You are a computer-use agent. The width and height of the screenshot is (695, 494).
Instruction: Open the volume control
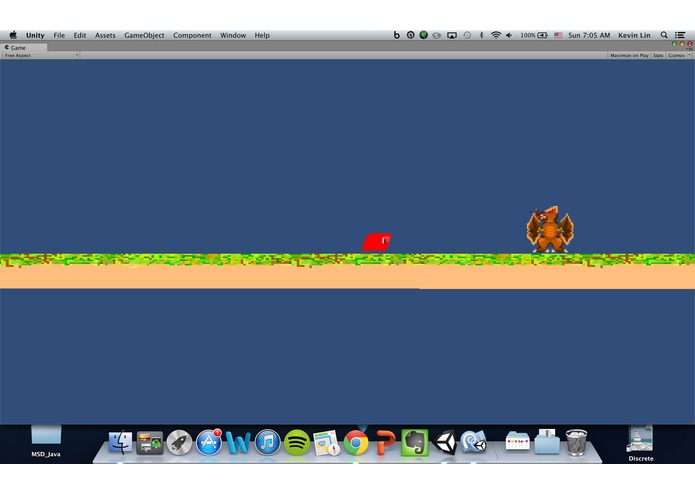[x=509, y=35]
